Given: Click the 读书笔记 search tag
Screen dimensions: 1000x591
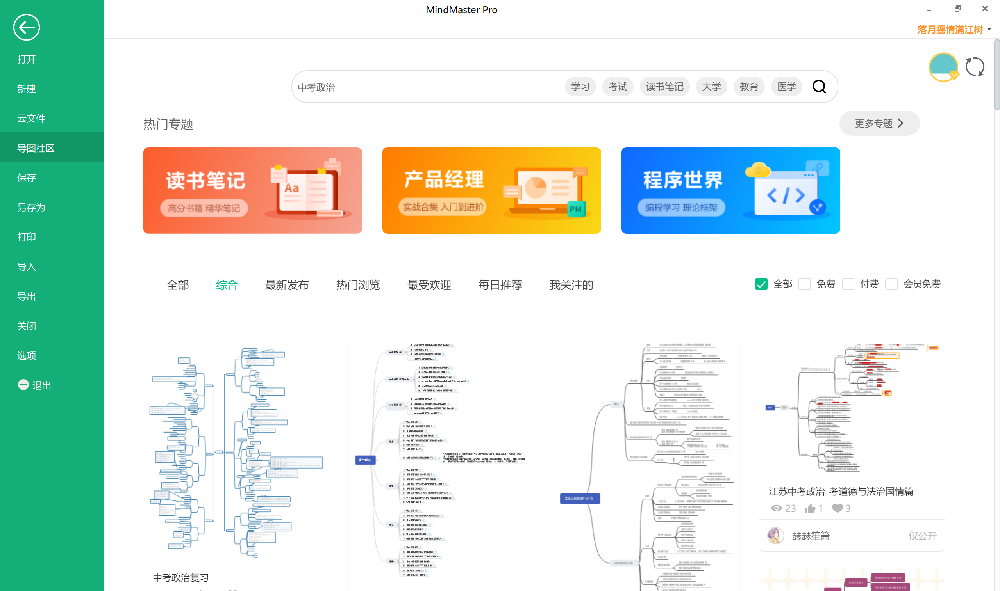Looking at the screenshot, I should (x=664, y=87).
